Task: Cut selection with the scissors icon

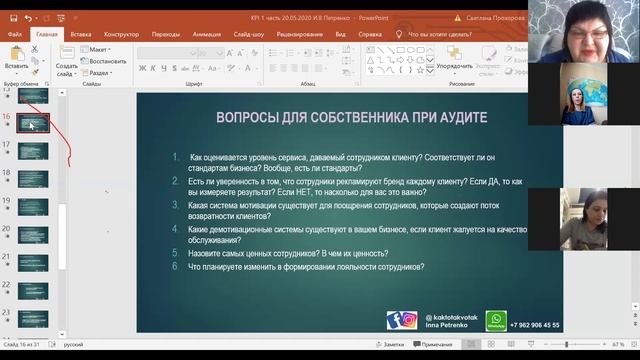Action: coord(35,50)
